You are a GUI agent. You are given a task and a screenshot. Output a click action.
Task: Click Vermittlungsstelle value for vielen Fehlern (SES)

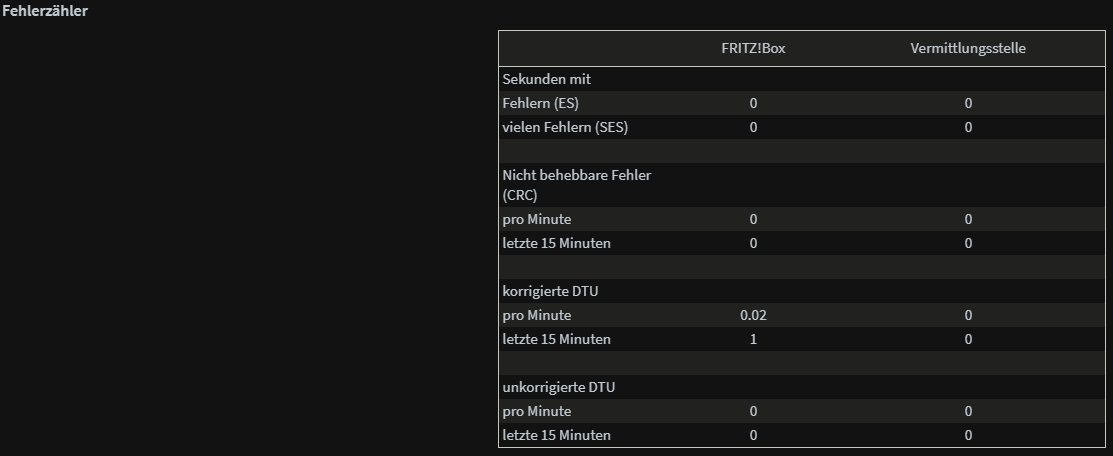(968, 127)
